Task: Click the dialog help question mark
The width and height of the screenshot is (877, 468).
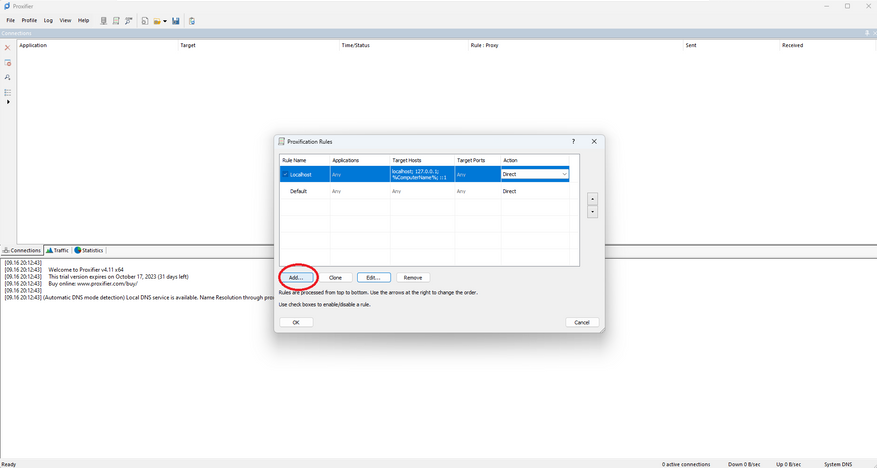Action: [x=573, y=141]
